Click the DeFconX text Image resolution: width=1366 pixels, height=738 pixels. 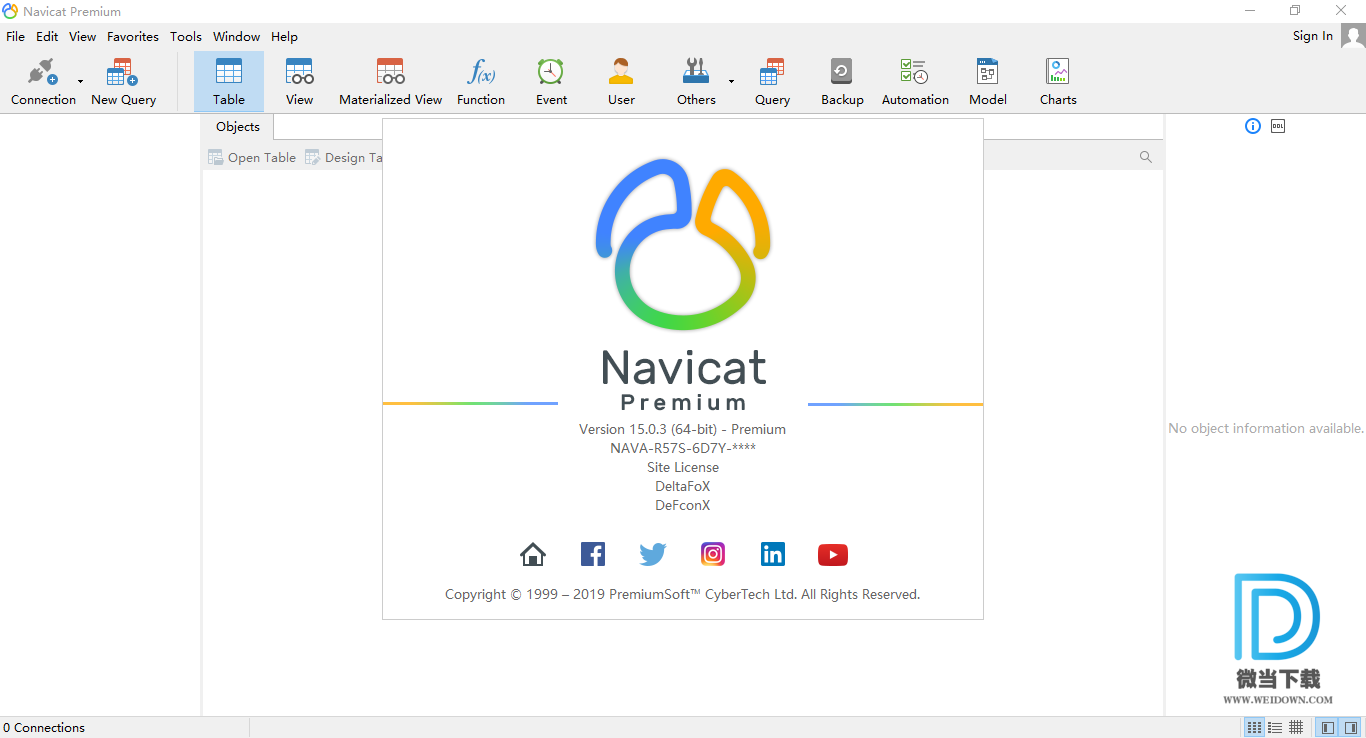(x=683, y=505)
